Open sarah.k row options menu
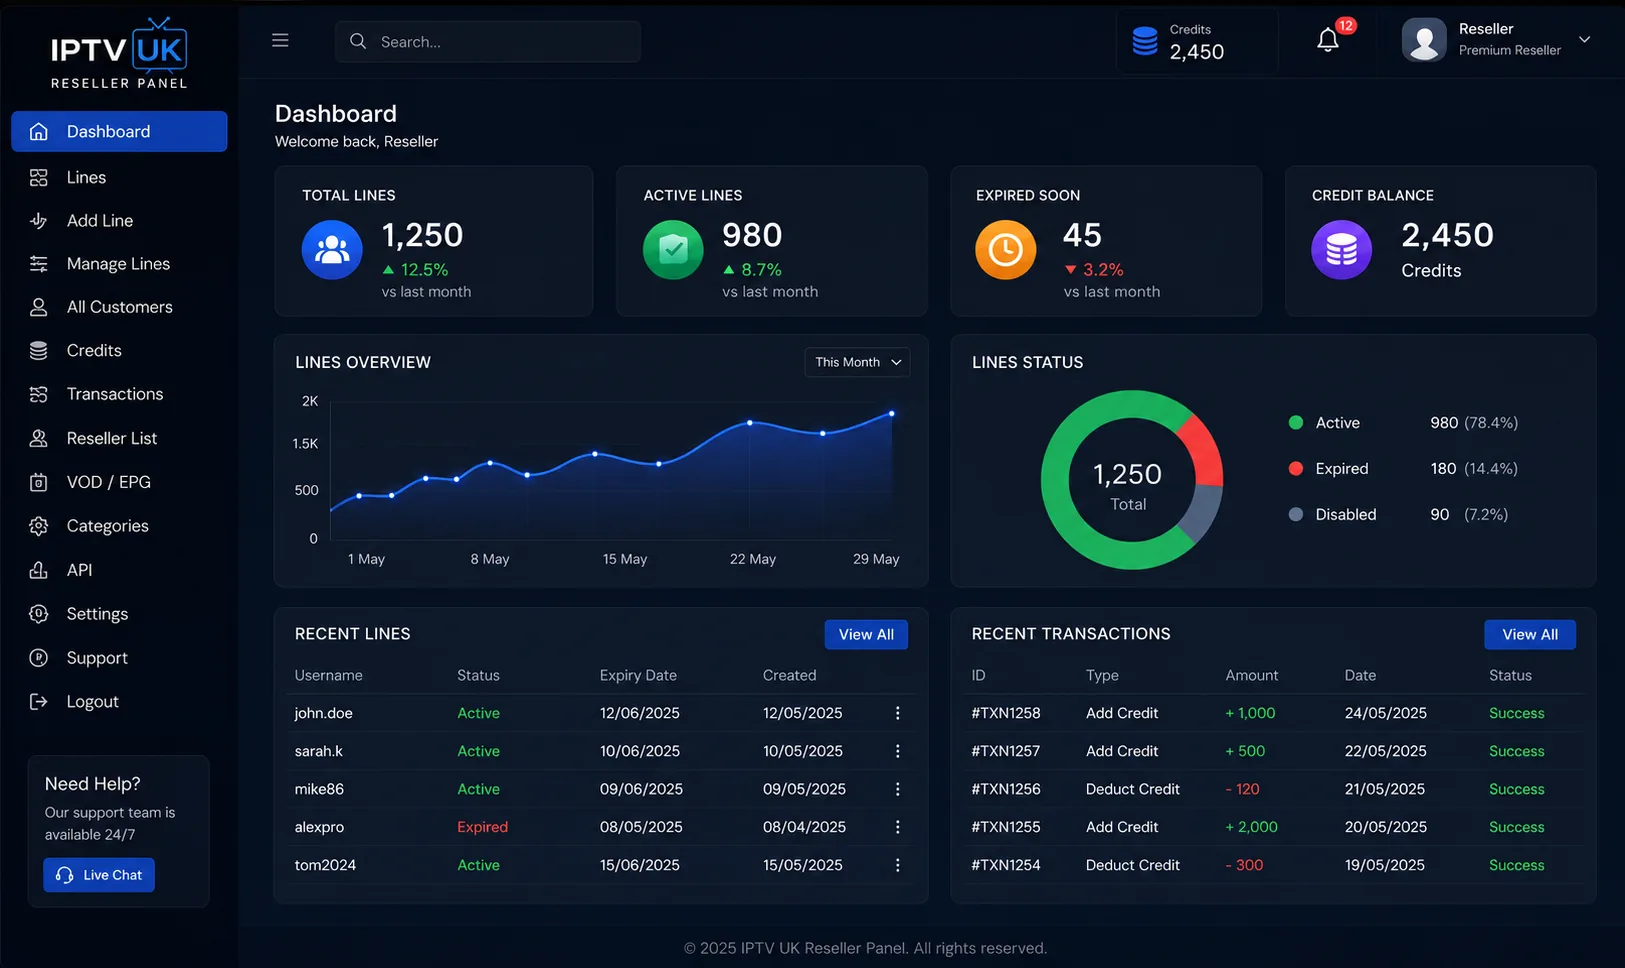The height and width of the screenshot is (968, 1625). point(897,751)
